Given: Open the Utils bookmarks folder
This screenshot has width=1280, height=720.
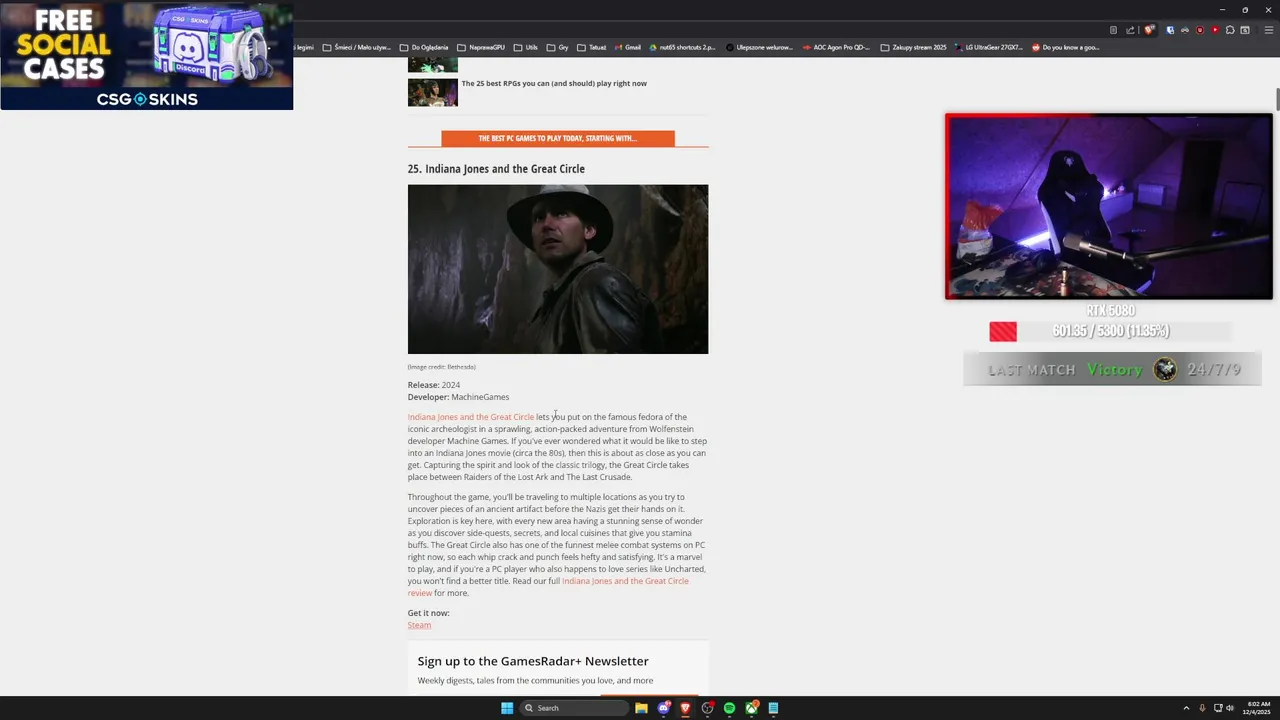Looking at the screenshot, I should pos(525,47).
